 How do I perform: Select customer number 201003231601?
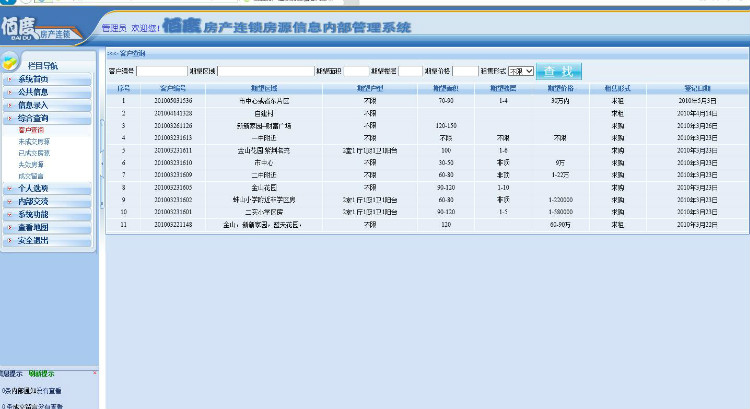(173, 212)
